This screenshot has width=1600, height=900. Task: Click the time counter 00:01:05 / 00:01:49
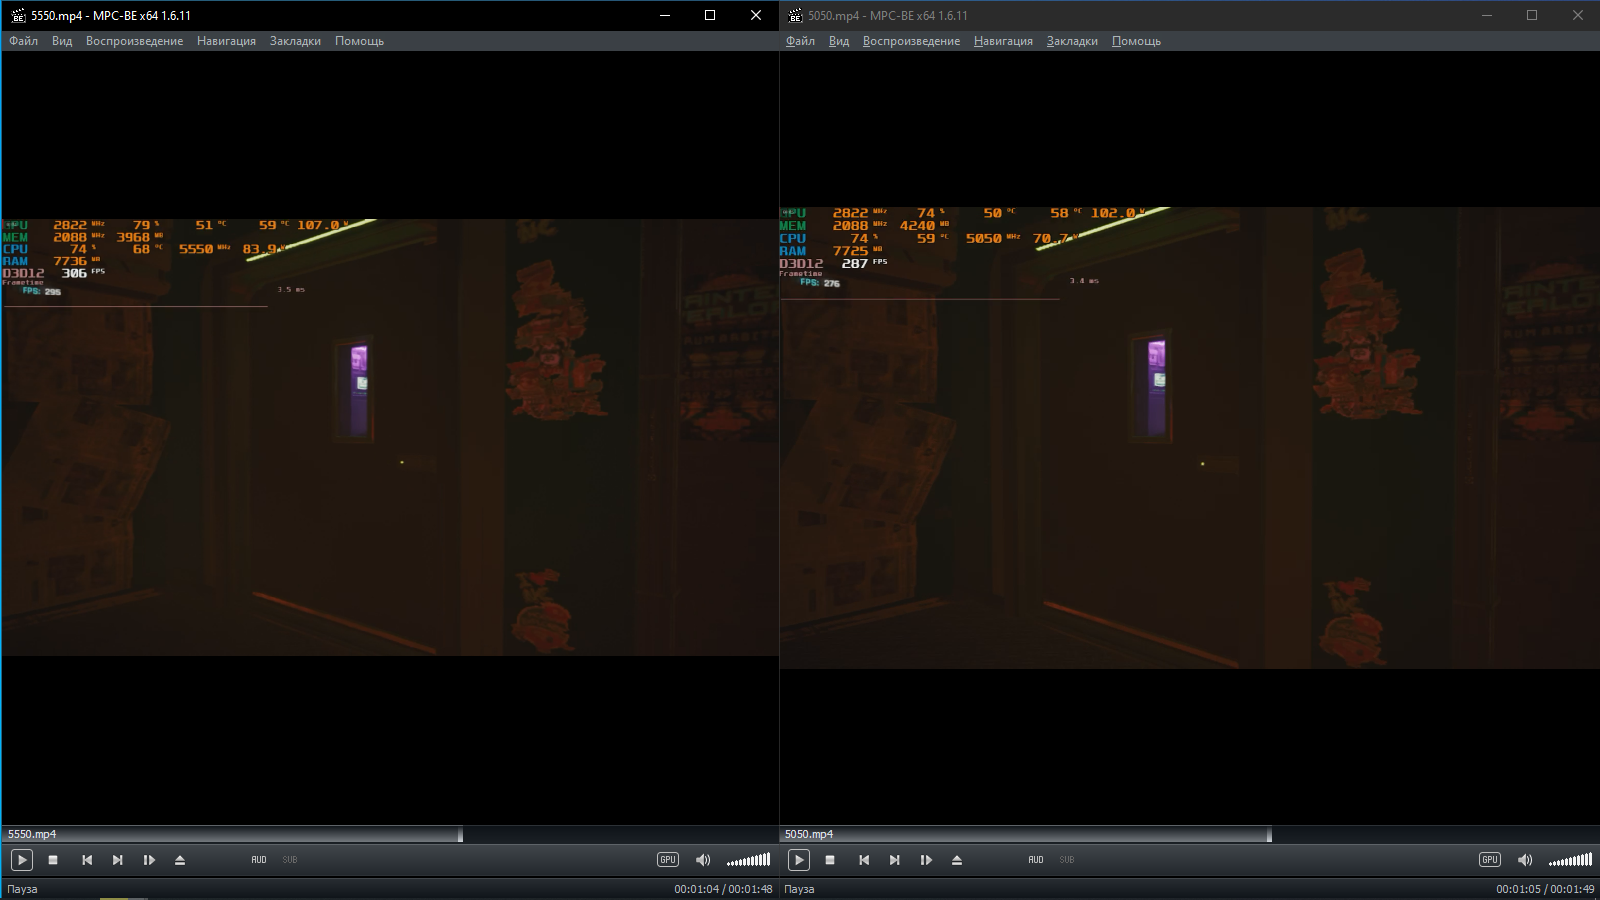coord(1545,889)
